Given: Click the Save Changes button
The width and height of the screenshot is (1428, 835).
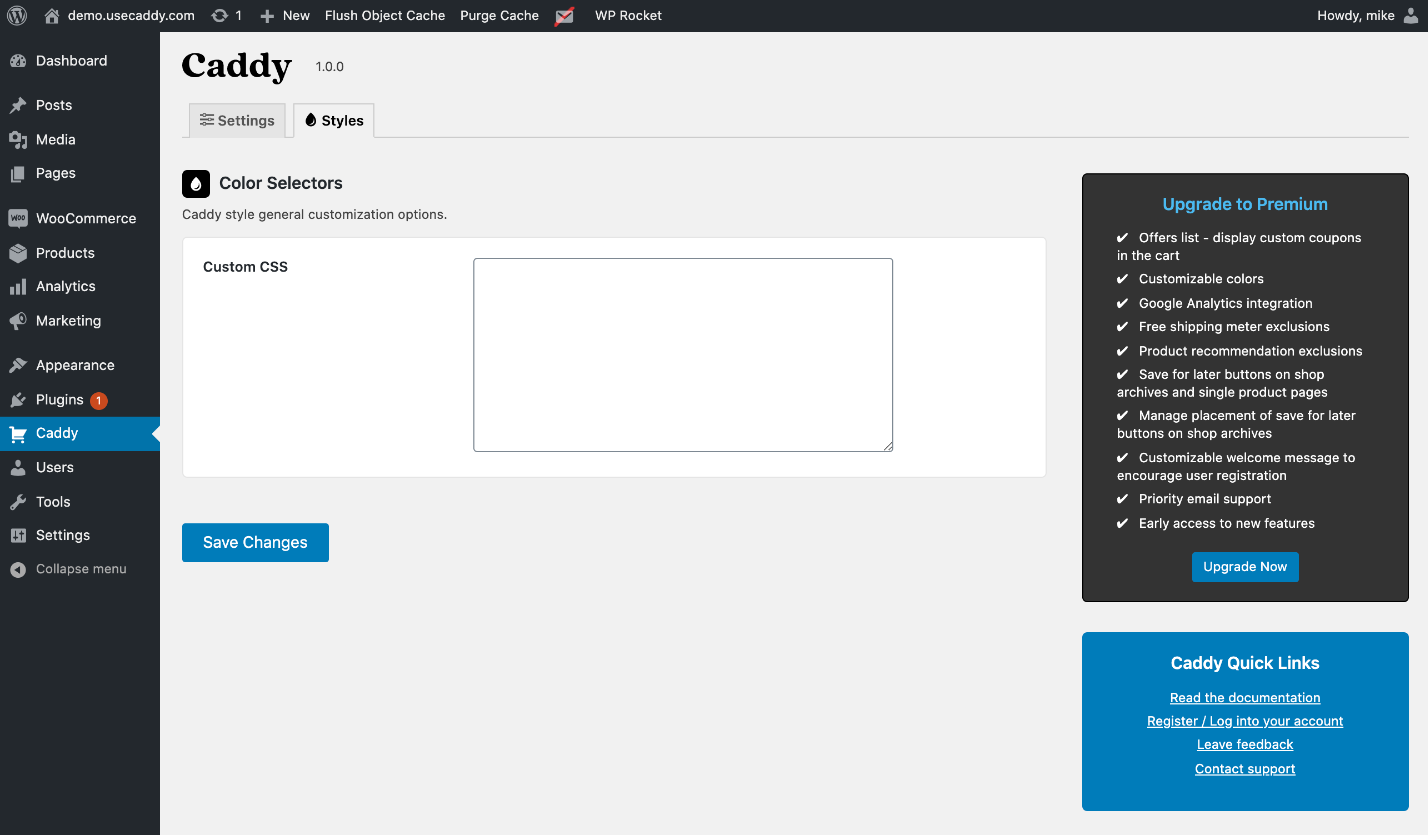Looking at the screenshot, I should tap(255, 542).
